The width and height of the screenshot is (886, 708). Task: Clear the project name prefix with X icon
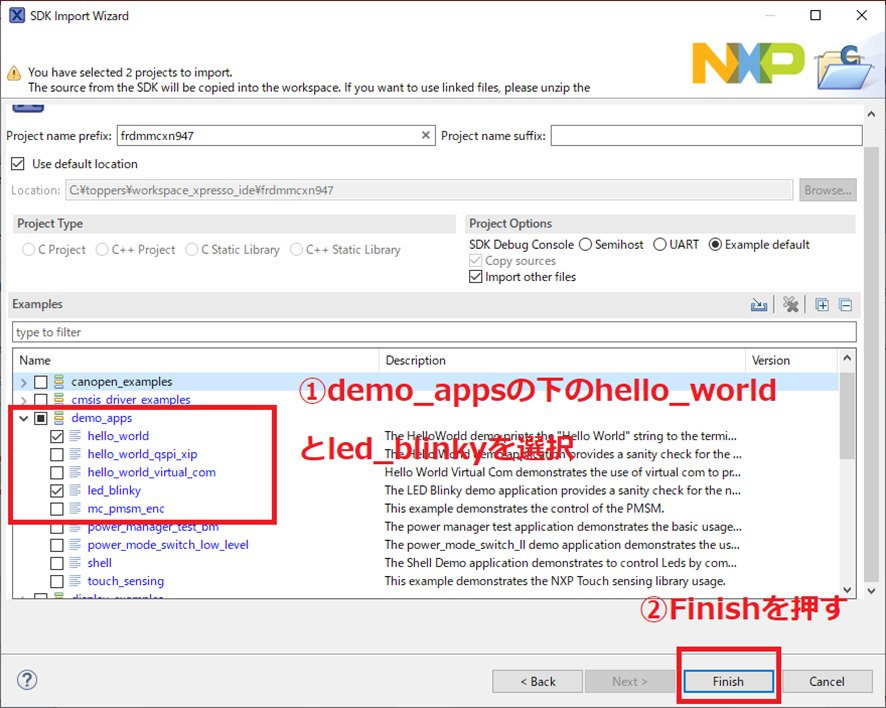[425, 135]
